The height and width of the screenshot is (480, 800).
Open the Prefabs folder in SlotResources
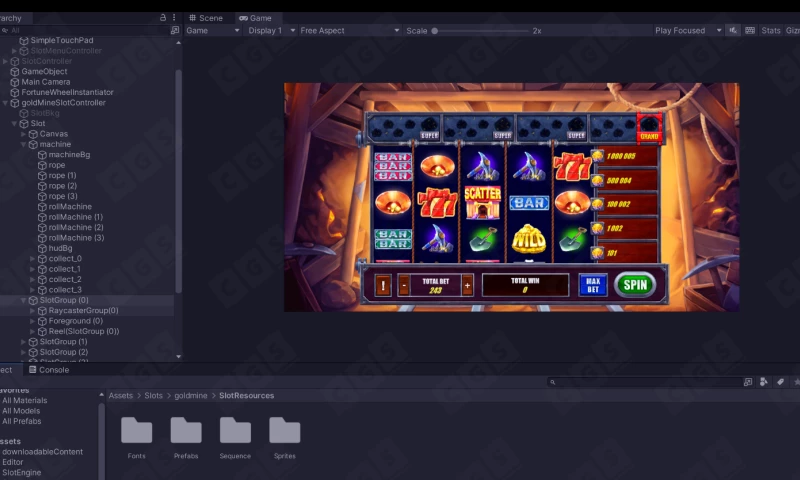point(186,431)
